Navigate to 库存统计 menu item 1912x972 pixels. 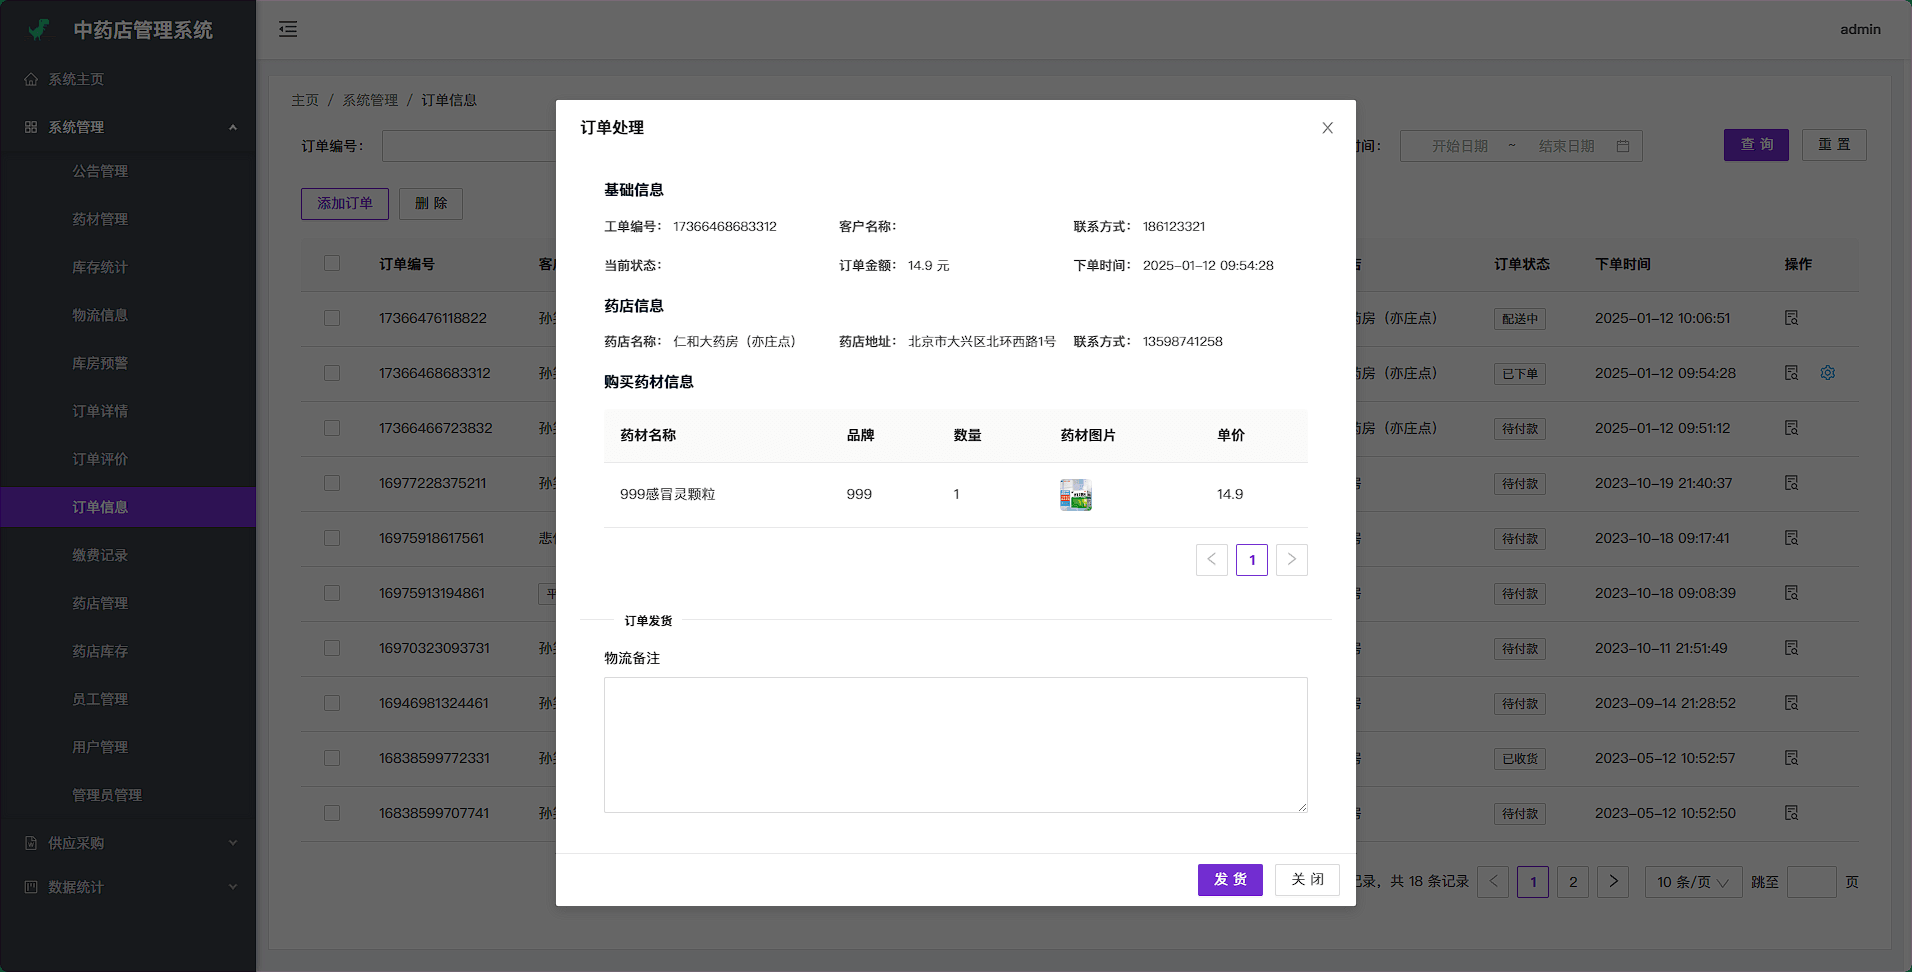[100, 267]
